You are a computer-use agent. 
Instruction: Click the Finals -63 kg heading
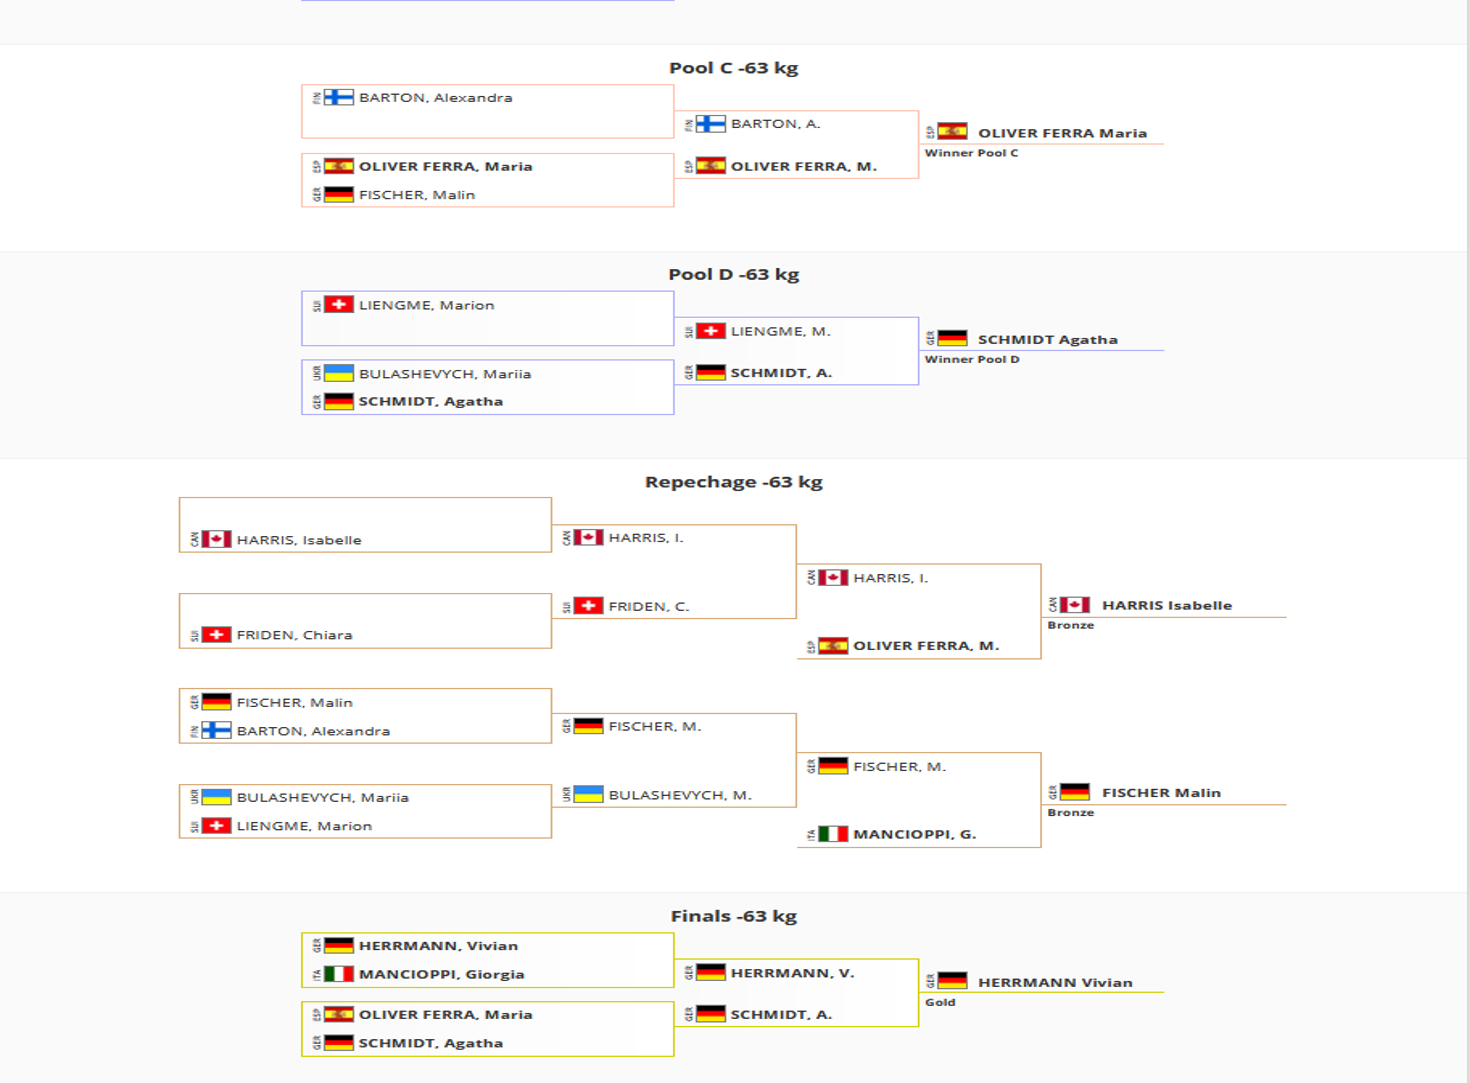click(733, 916)
